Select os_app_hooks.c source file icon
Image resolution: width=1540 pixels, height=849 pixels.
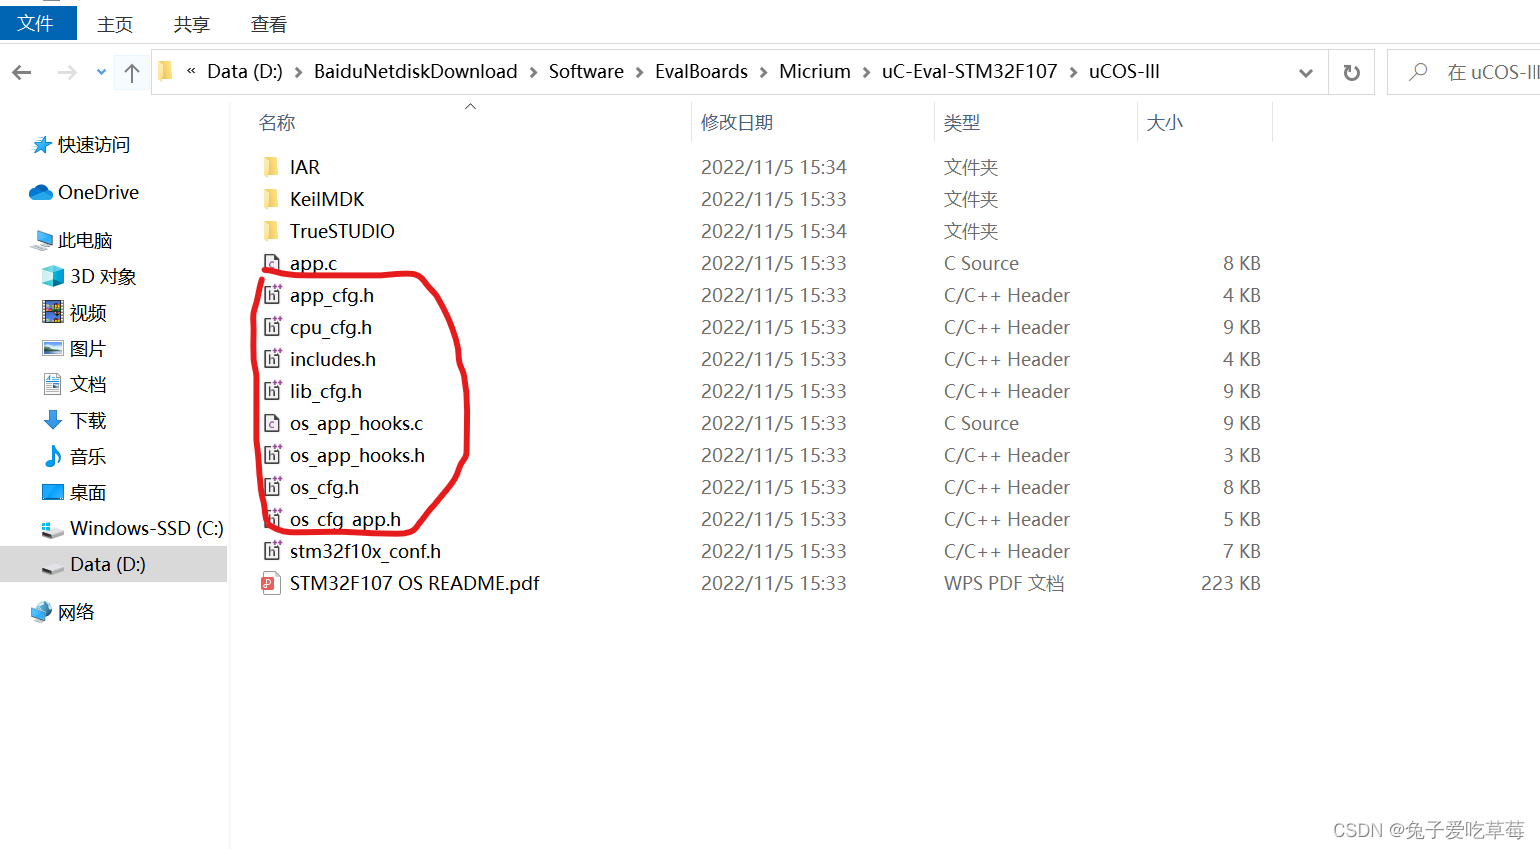[x=271, y=423]
